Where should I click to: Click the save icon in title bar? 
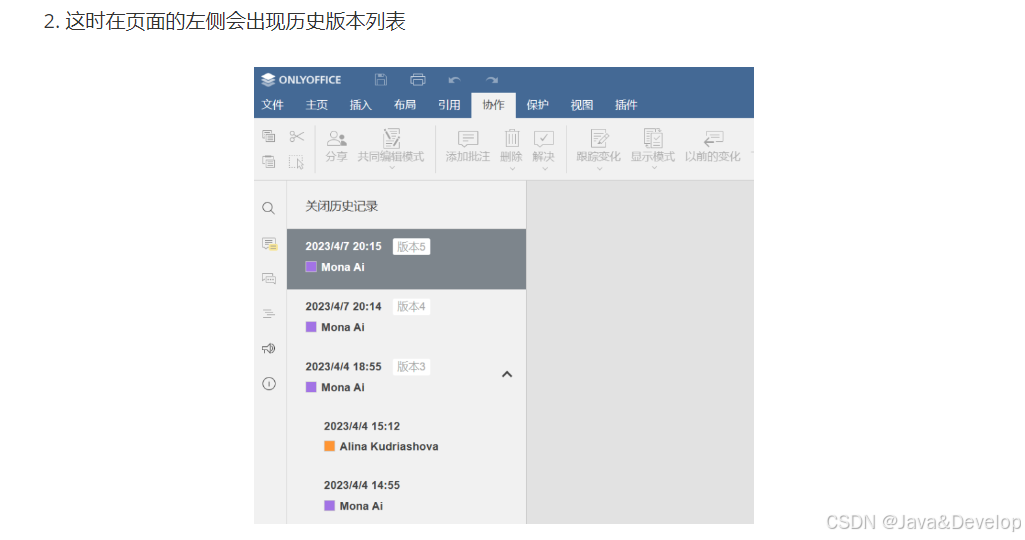(x=380, y=80)
